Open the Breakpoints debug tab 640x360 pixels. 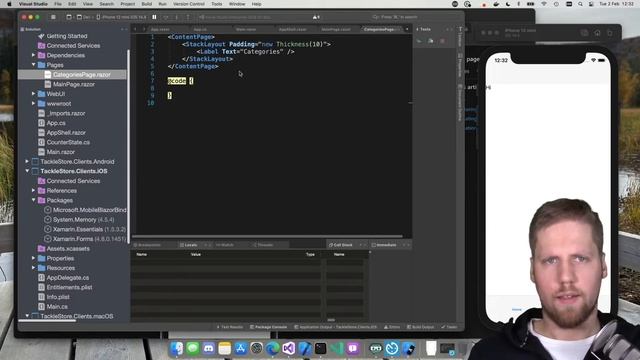149,245
